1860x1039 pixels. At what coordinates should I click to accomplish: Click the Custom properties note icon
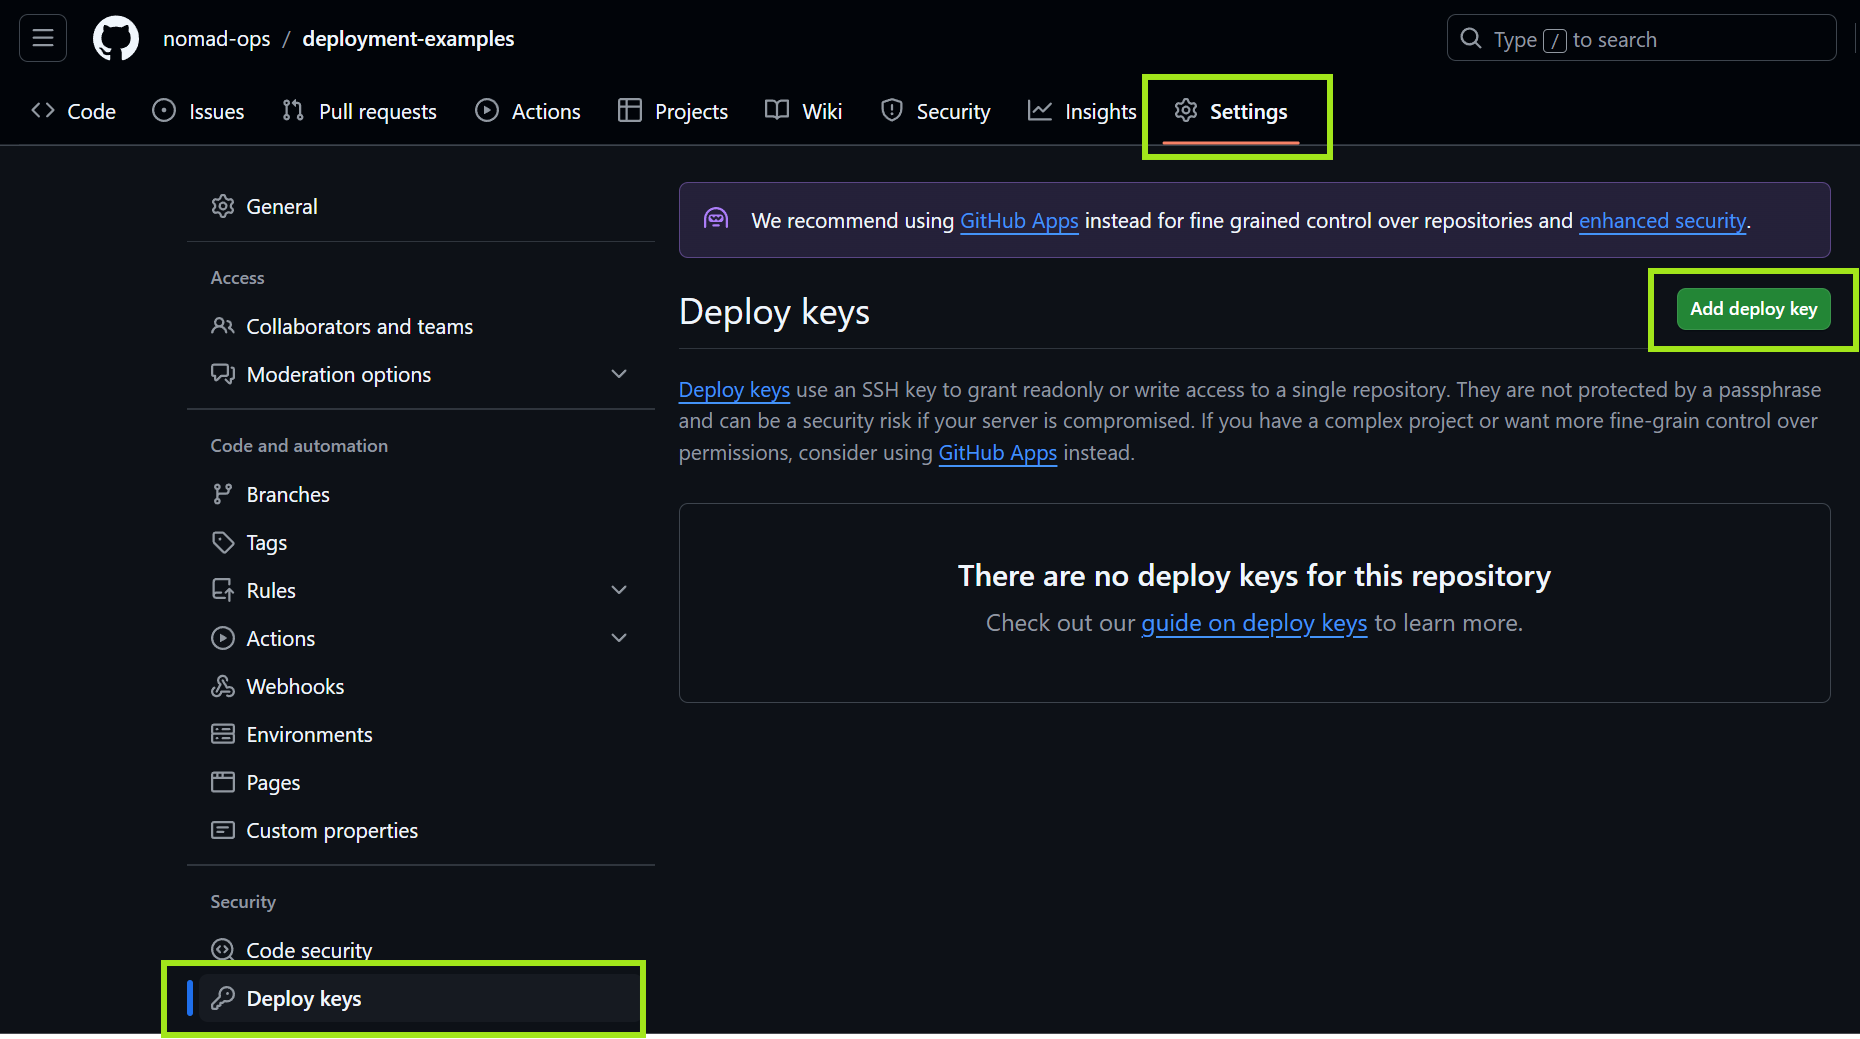click(x=223, y=830)
